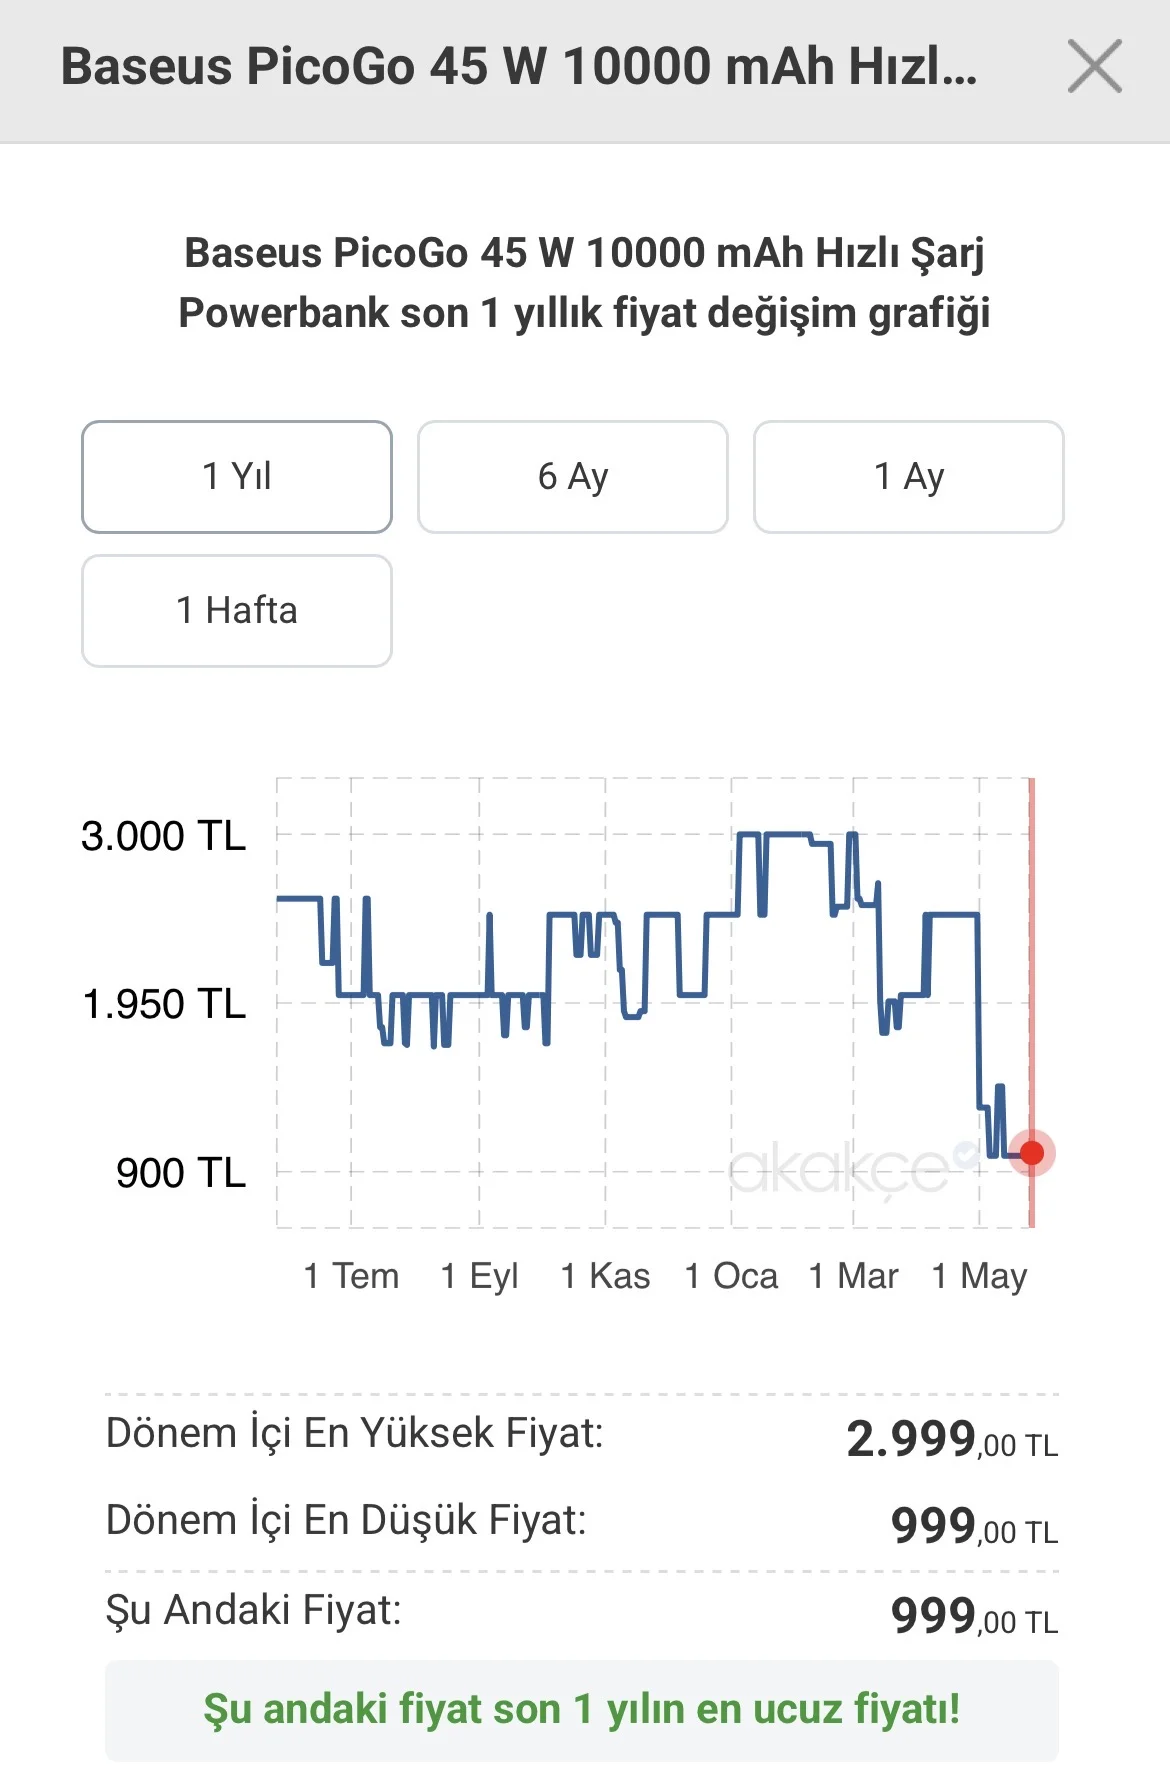Click the 1.950 TL axis label
The image size is (1170, 1791).
click(x=164, y=1004)
